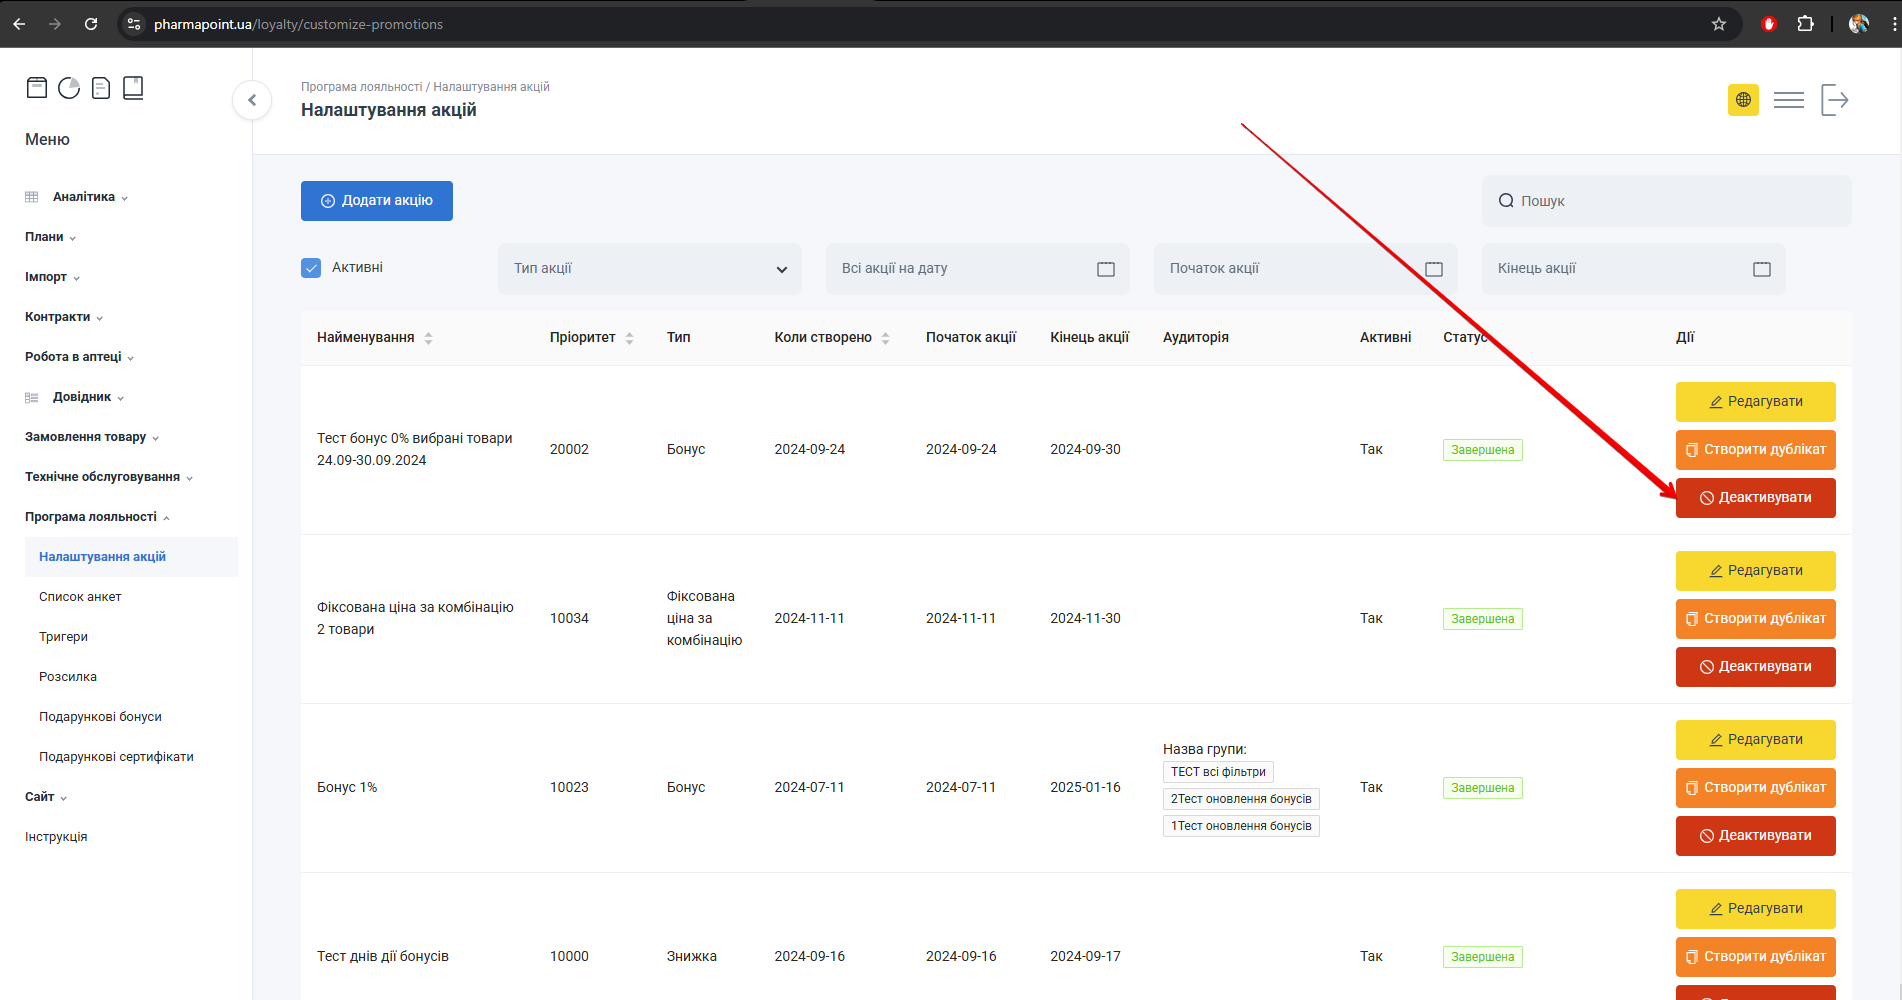Open the Тип акції dropdown

click(x=649, y=269)
